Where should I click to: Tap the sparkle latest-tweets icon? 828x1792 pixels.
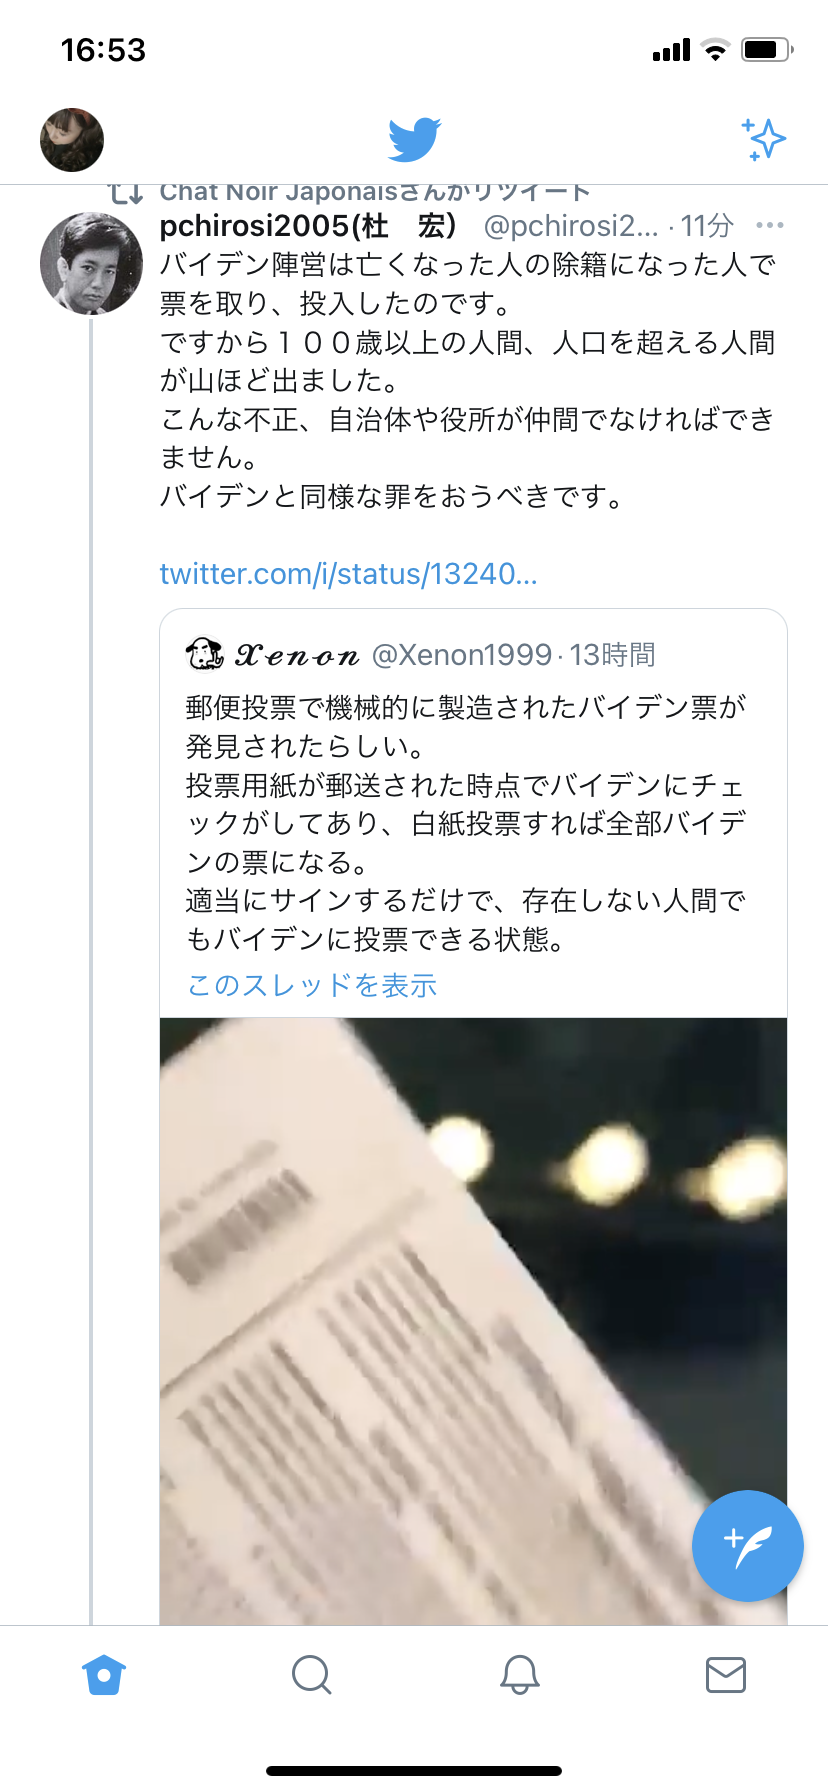click(764, 139)
